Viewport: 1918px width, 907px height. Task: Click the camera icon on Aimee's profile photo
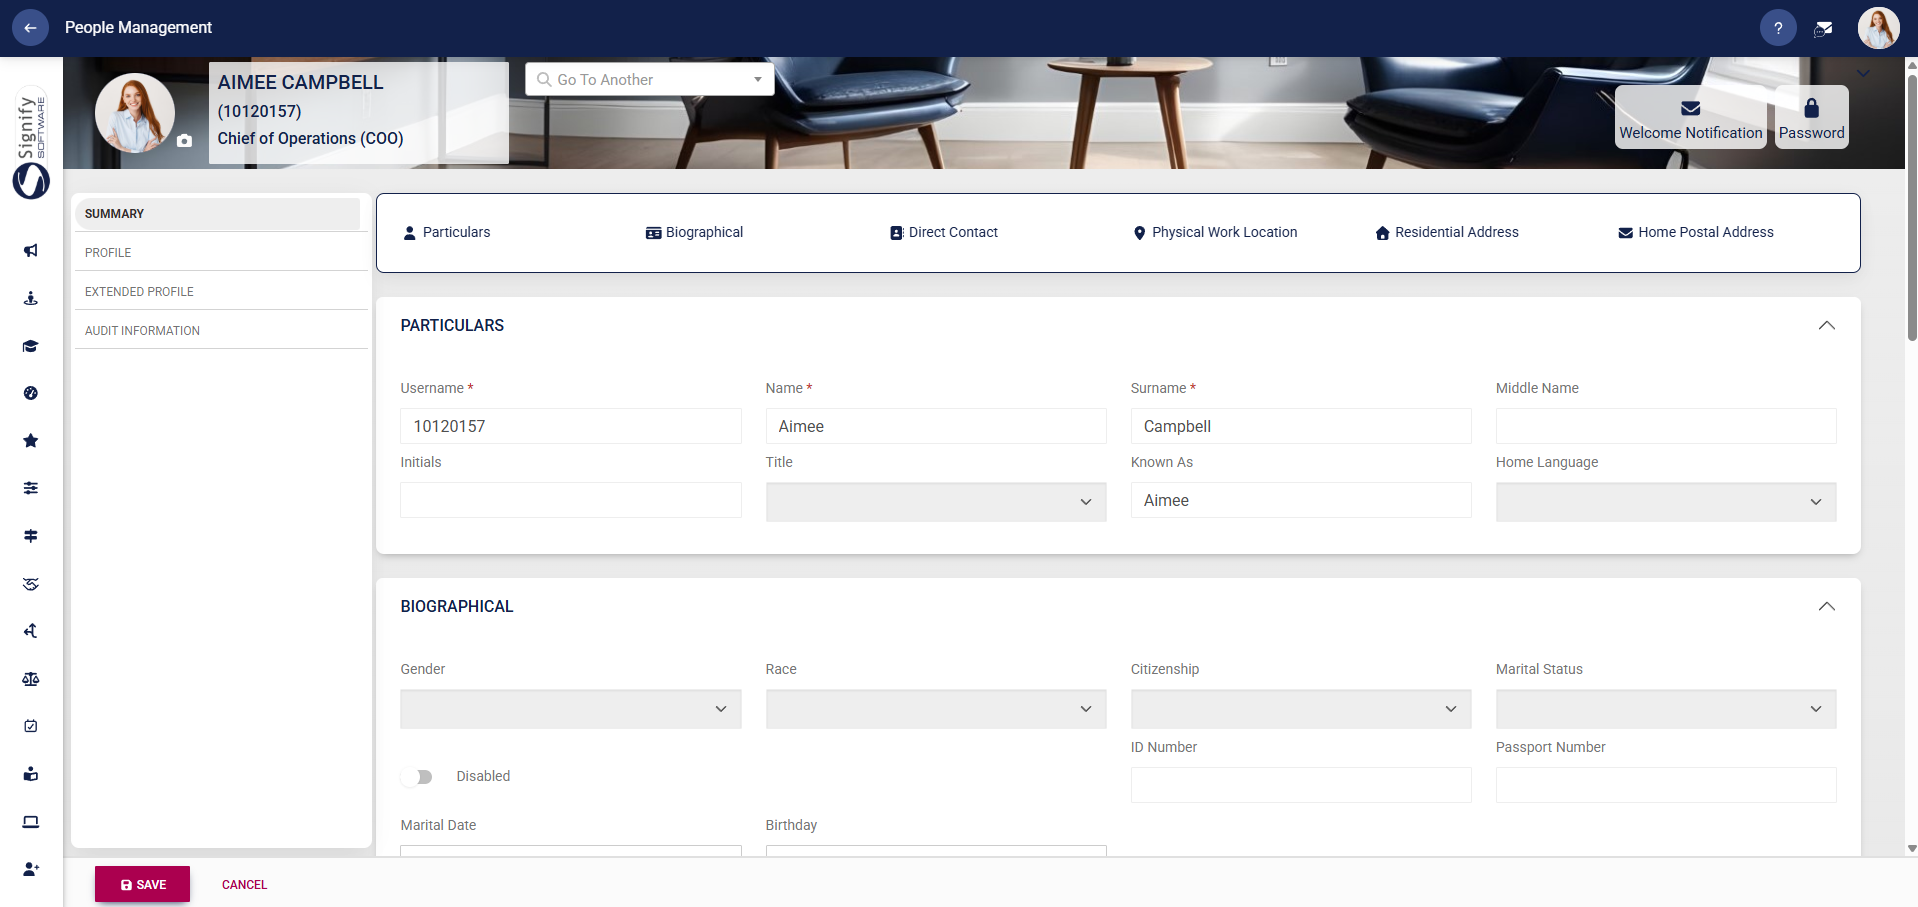(x=184, y=142)
